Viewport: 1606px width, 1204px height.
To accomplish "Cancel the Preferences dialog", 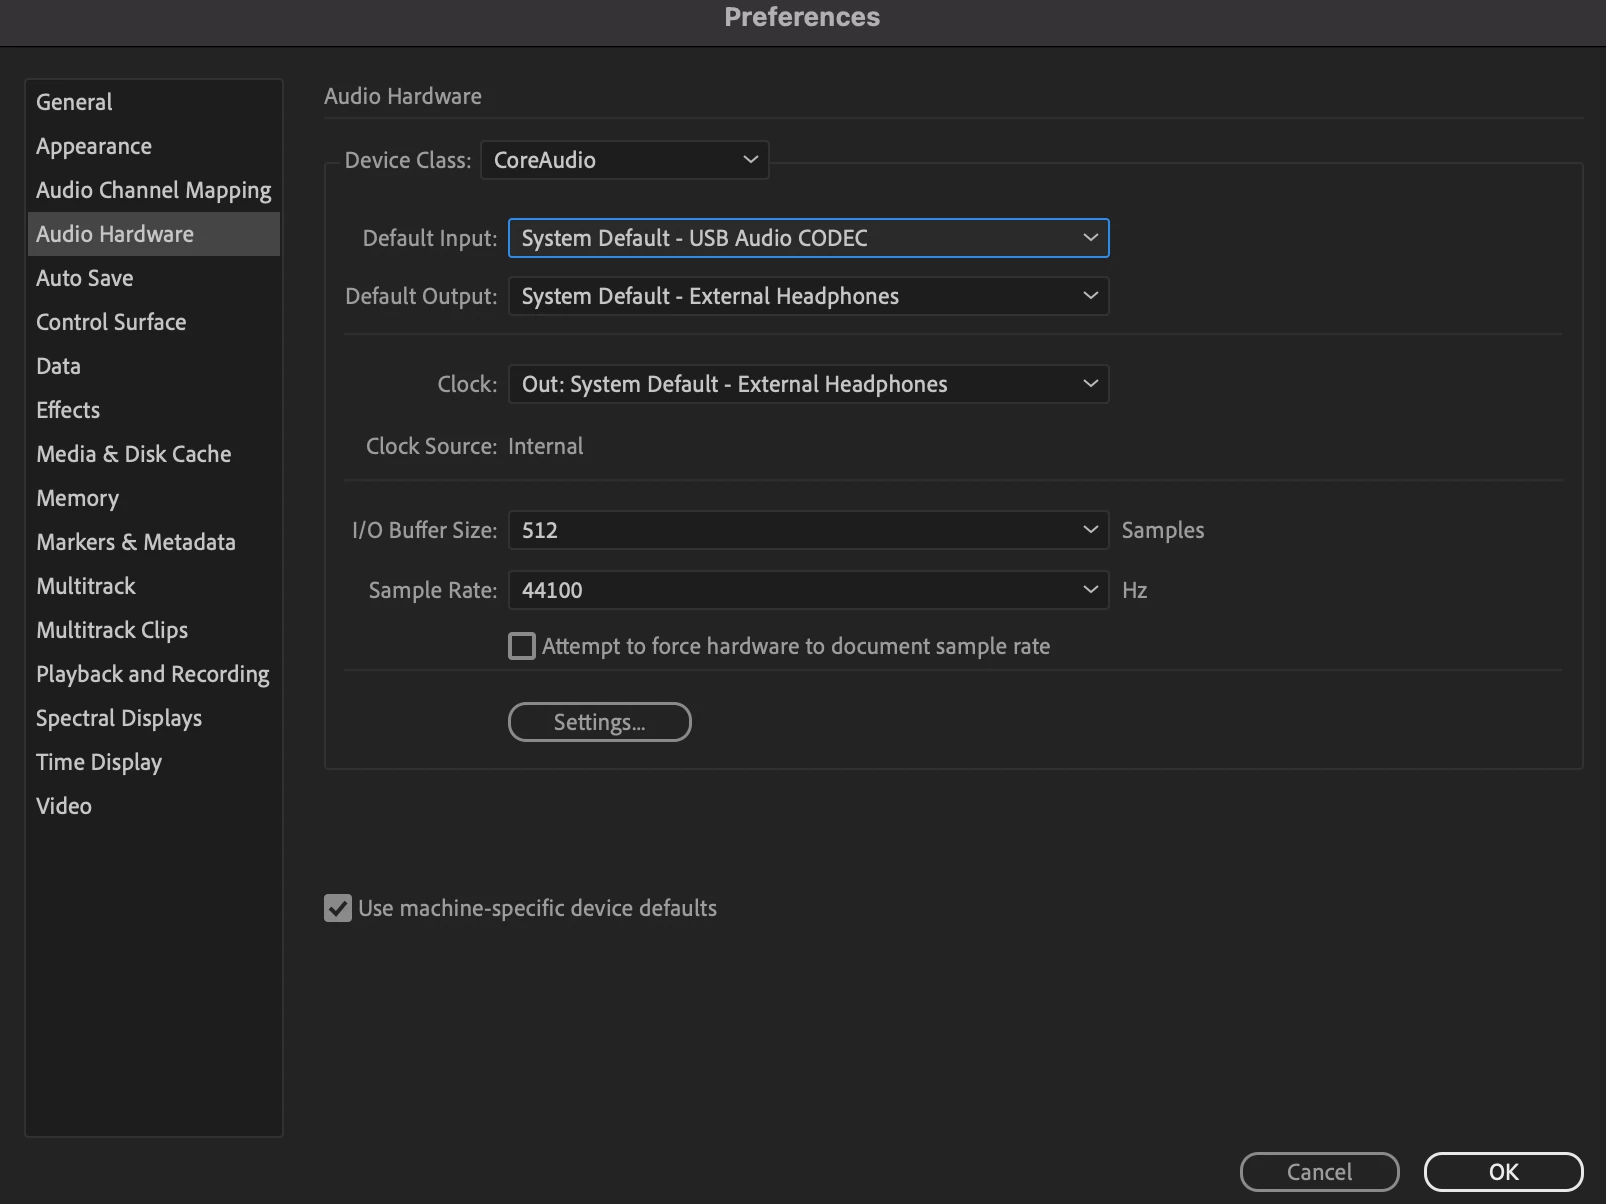I will point(1320,1172).
